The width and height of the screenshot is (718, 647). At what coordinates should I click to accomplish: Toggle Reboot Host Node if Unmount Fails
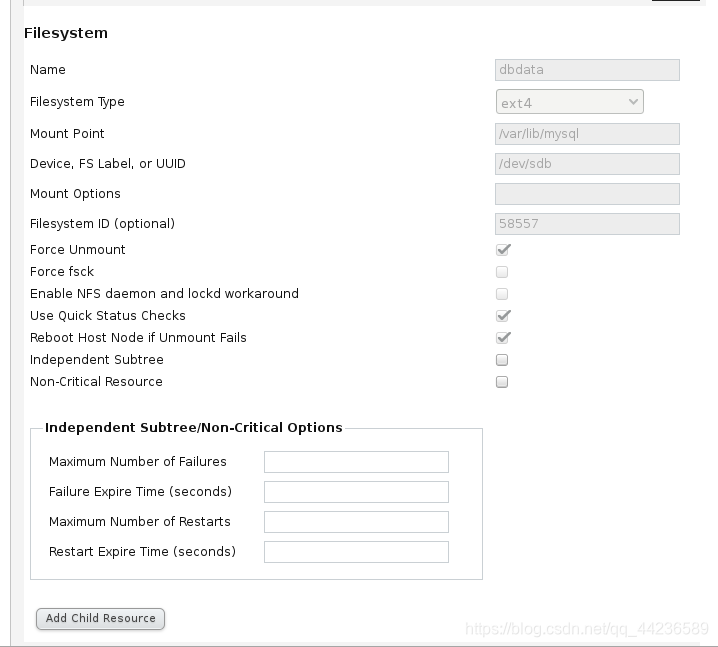pyautogui.click(x=502, y=337)
